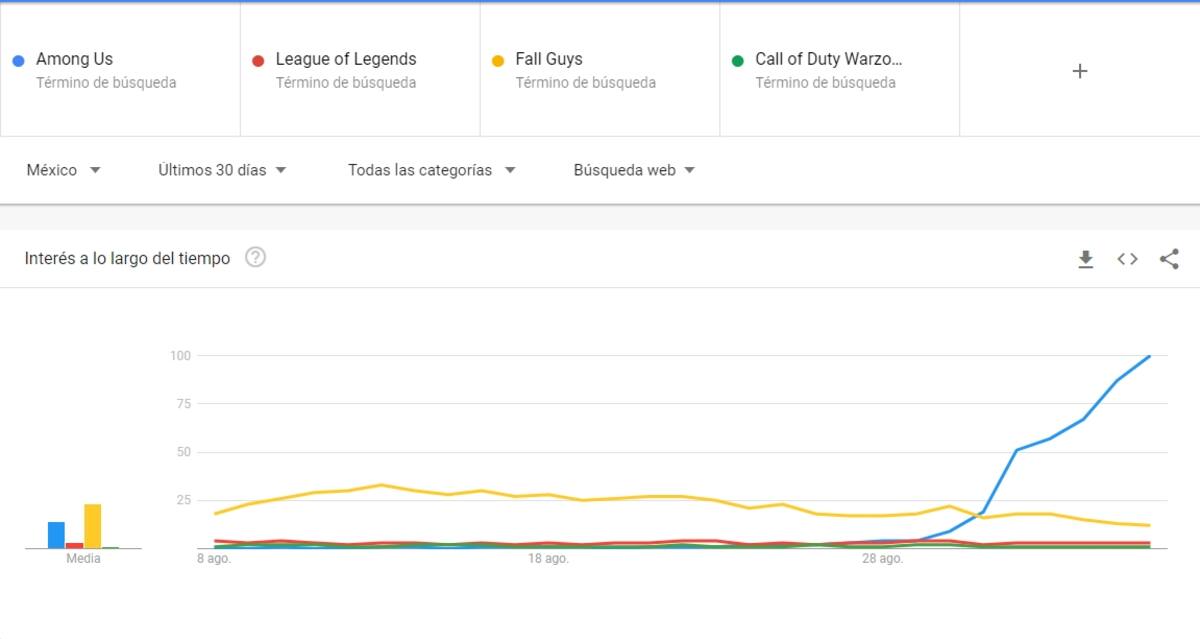
Task: Click the 8 ago. date label
Action: point(214,559)
